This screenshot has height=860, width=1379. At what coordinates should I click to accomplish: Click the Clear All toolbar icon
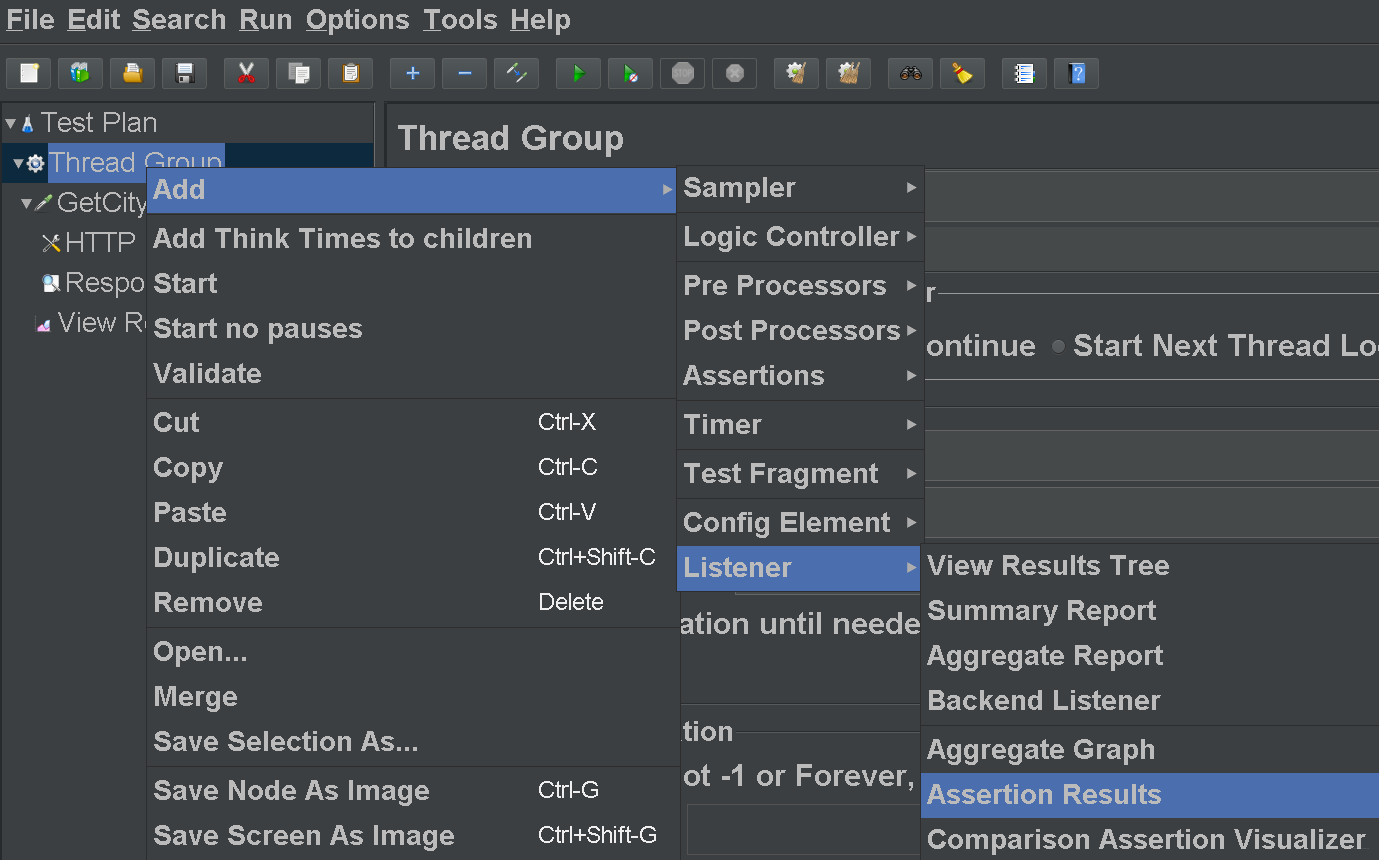pos(848,73)
